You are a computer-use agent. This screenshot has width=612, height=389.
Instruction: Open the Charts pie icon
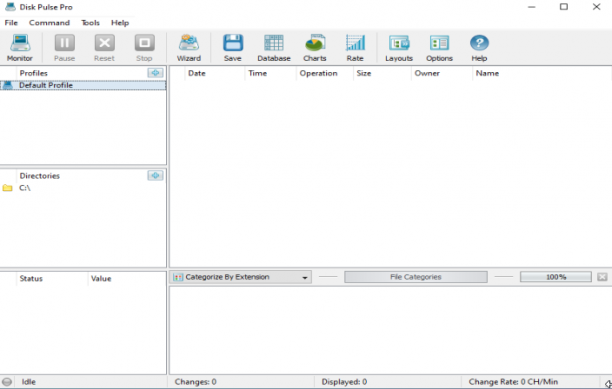pos(315,48)
